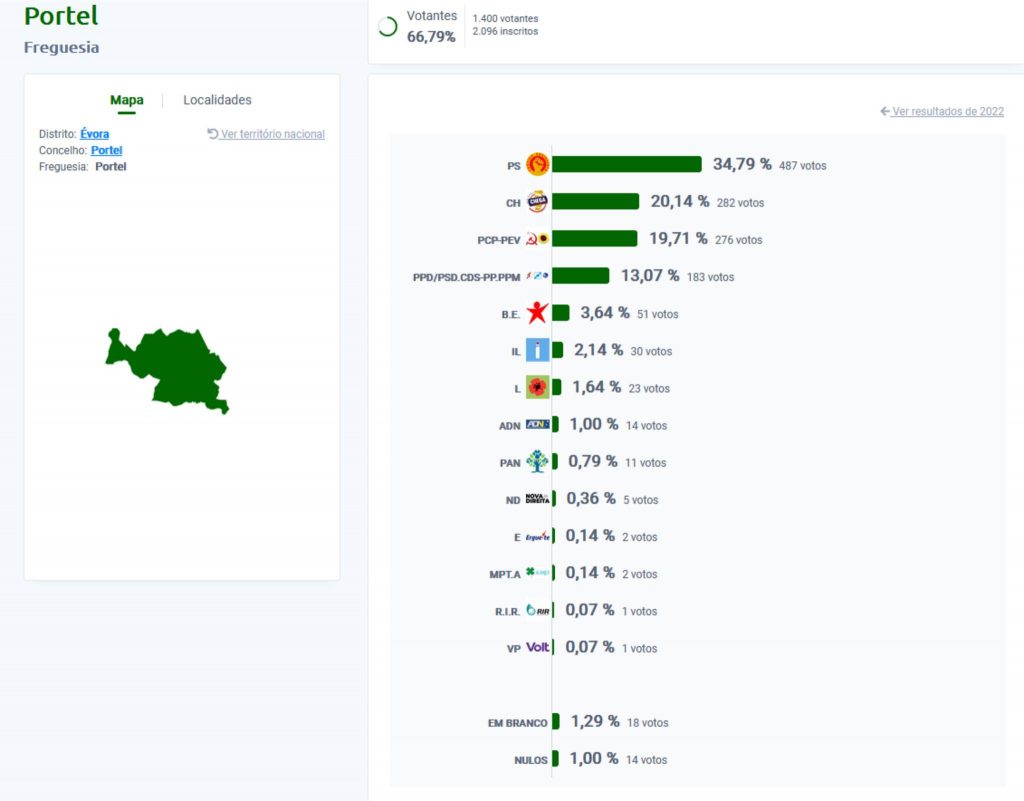Click the PS party rose-fist logo
Viewport: 1024px width, 801px height.
click(537, 164)
